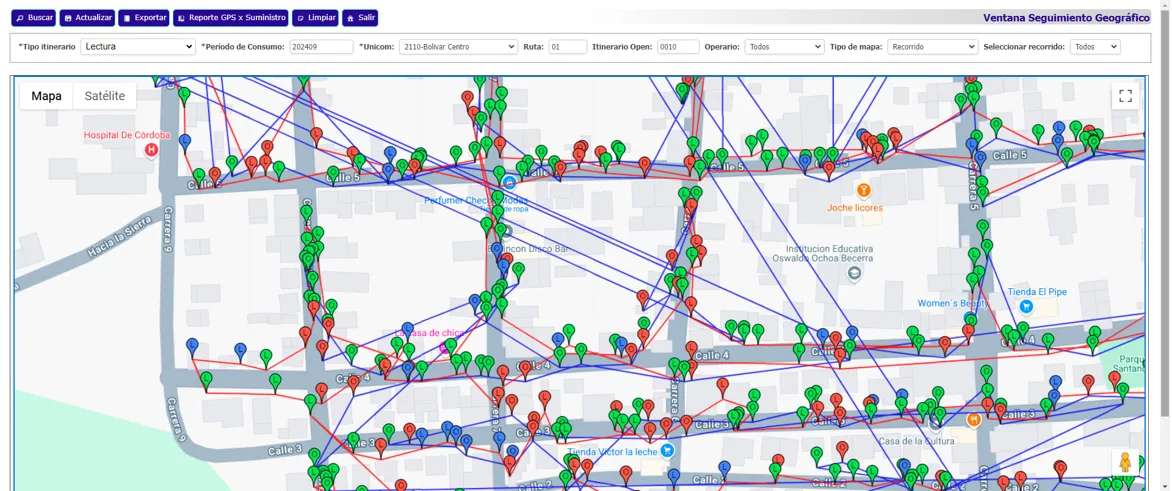Click the Período de Consumo input field
Screen dimensions: 1172x491
coord(321,47)
